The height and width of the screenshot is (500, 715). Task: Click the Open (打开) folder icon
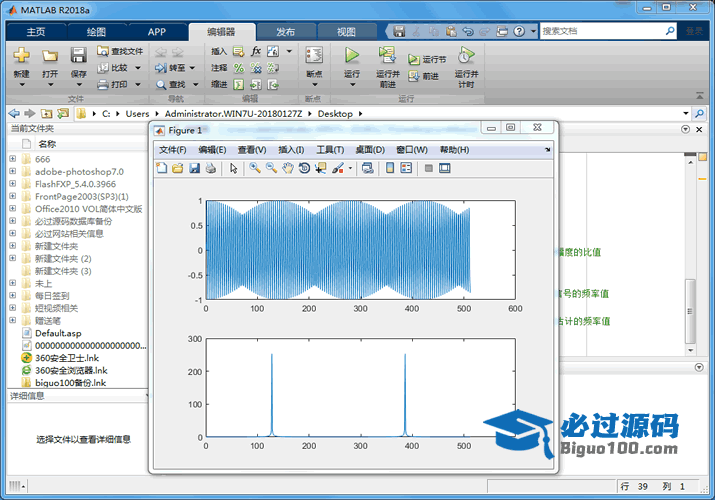coord(50,56)
